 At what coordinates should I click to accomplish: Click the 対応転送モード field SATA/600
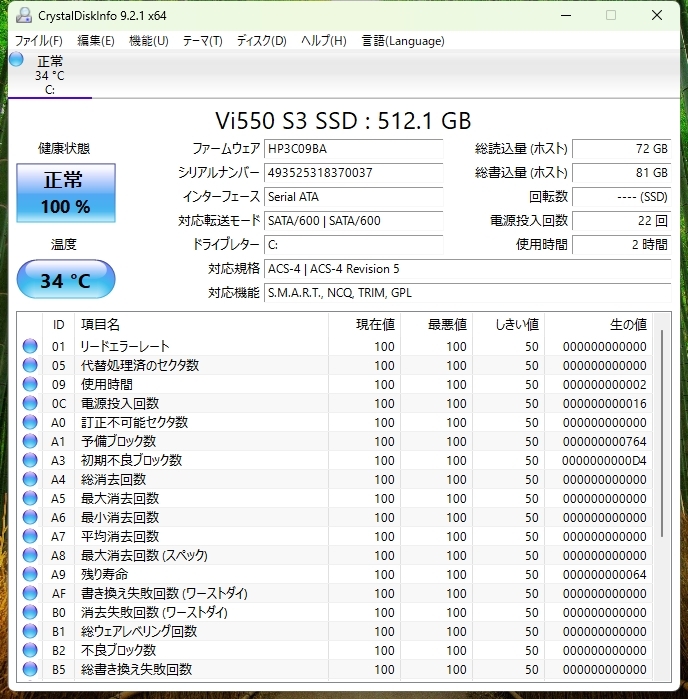pyautogui.click(x=354, y=221)
